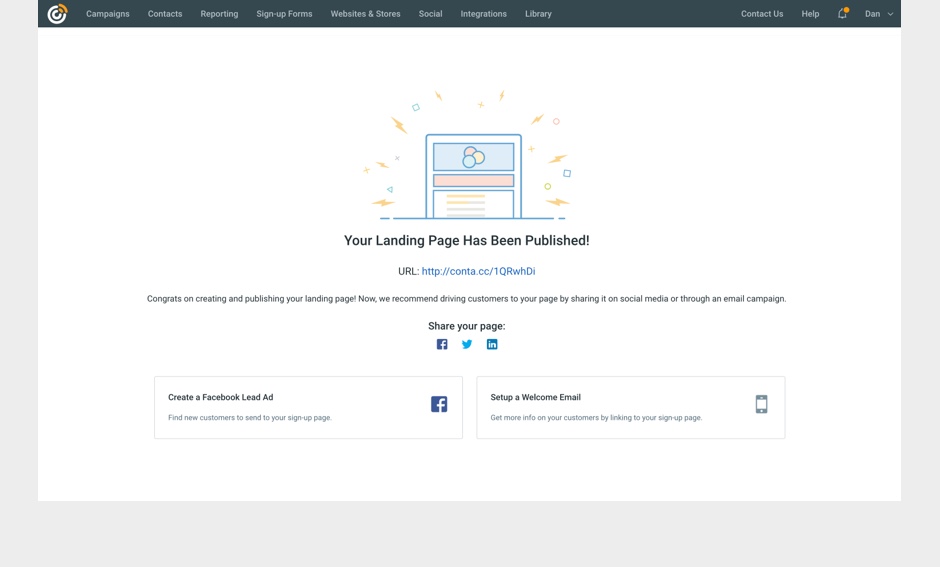The height and width of the screenshot is (567, 940).
Task: Select the Social menu item
Action: pos(430,14)
